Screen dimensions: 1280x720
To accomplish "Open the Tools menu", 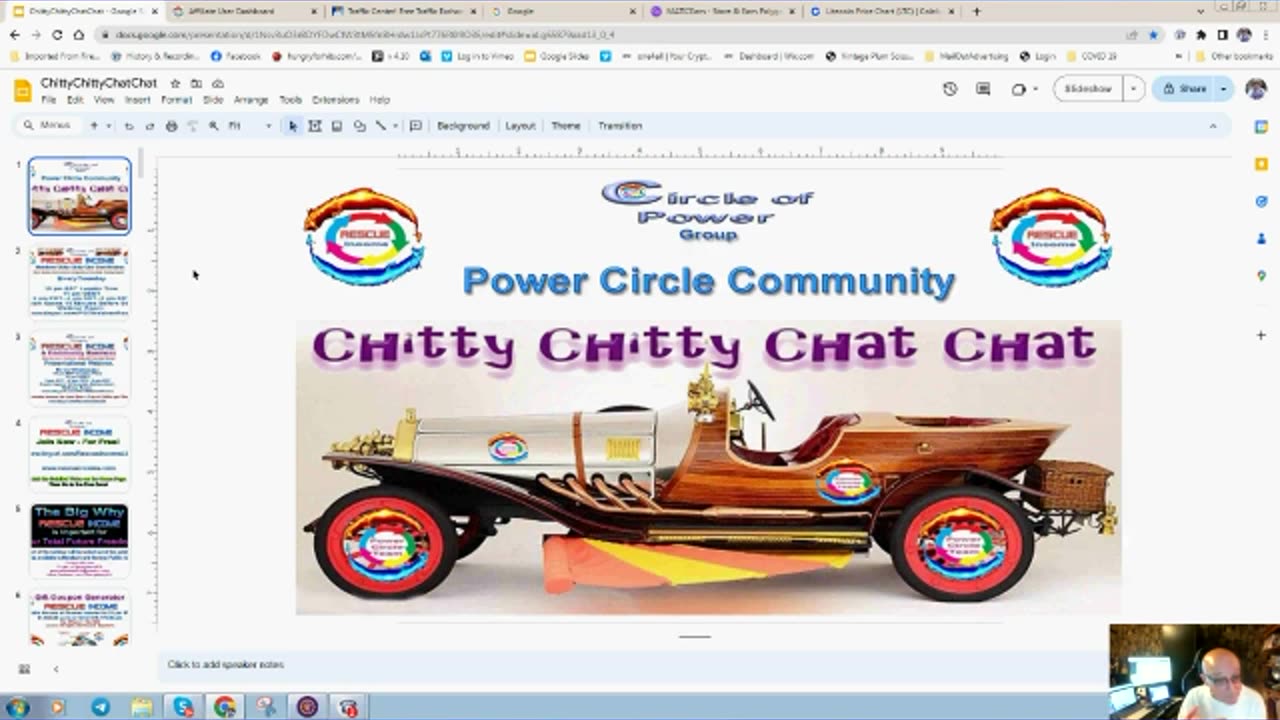I will (x=290, y=100).
